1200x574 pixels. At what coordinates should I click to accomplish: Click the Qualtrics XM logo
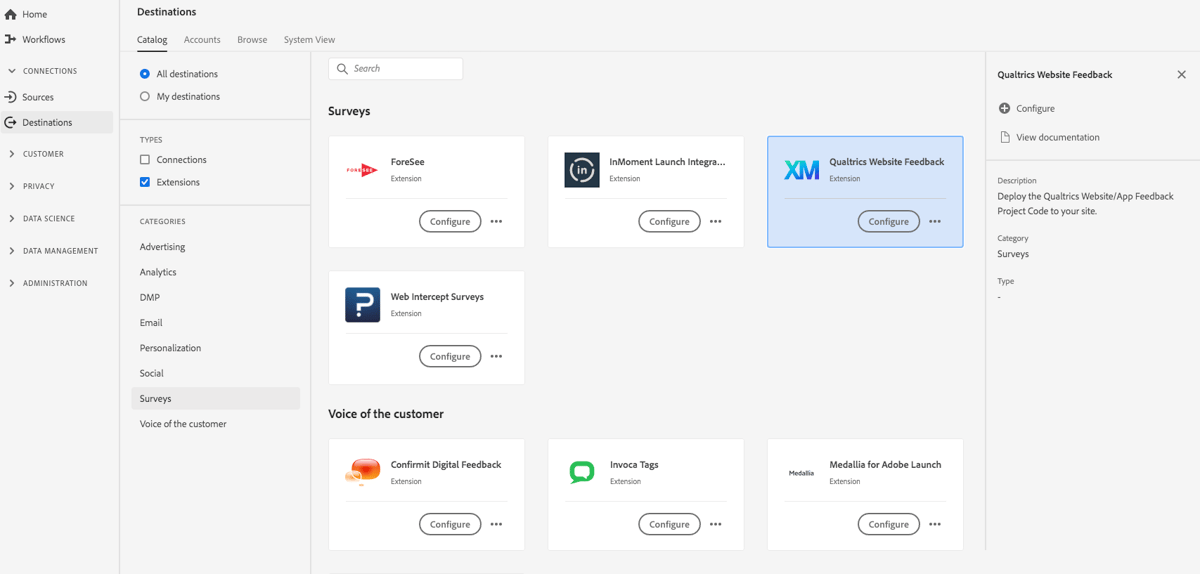point(801,170)
